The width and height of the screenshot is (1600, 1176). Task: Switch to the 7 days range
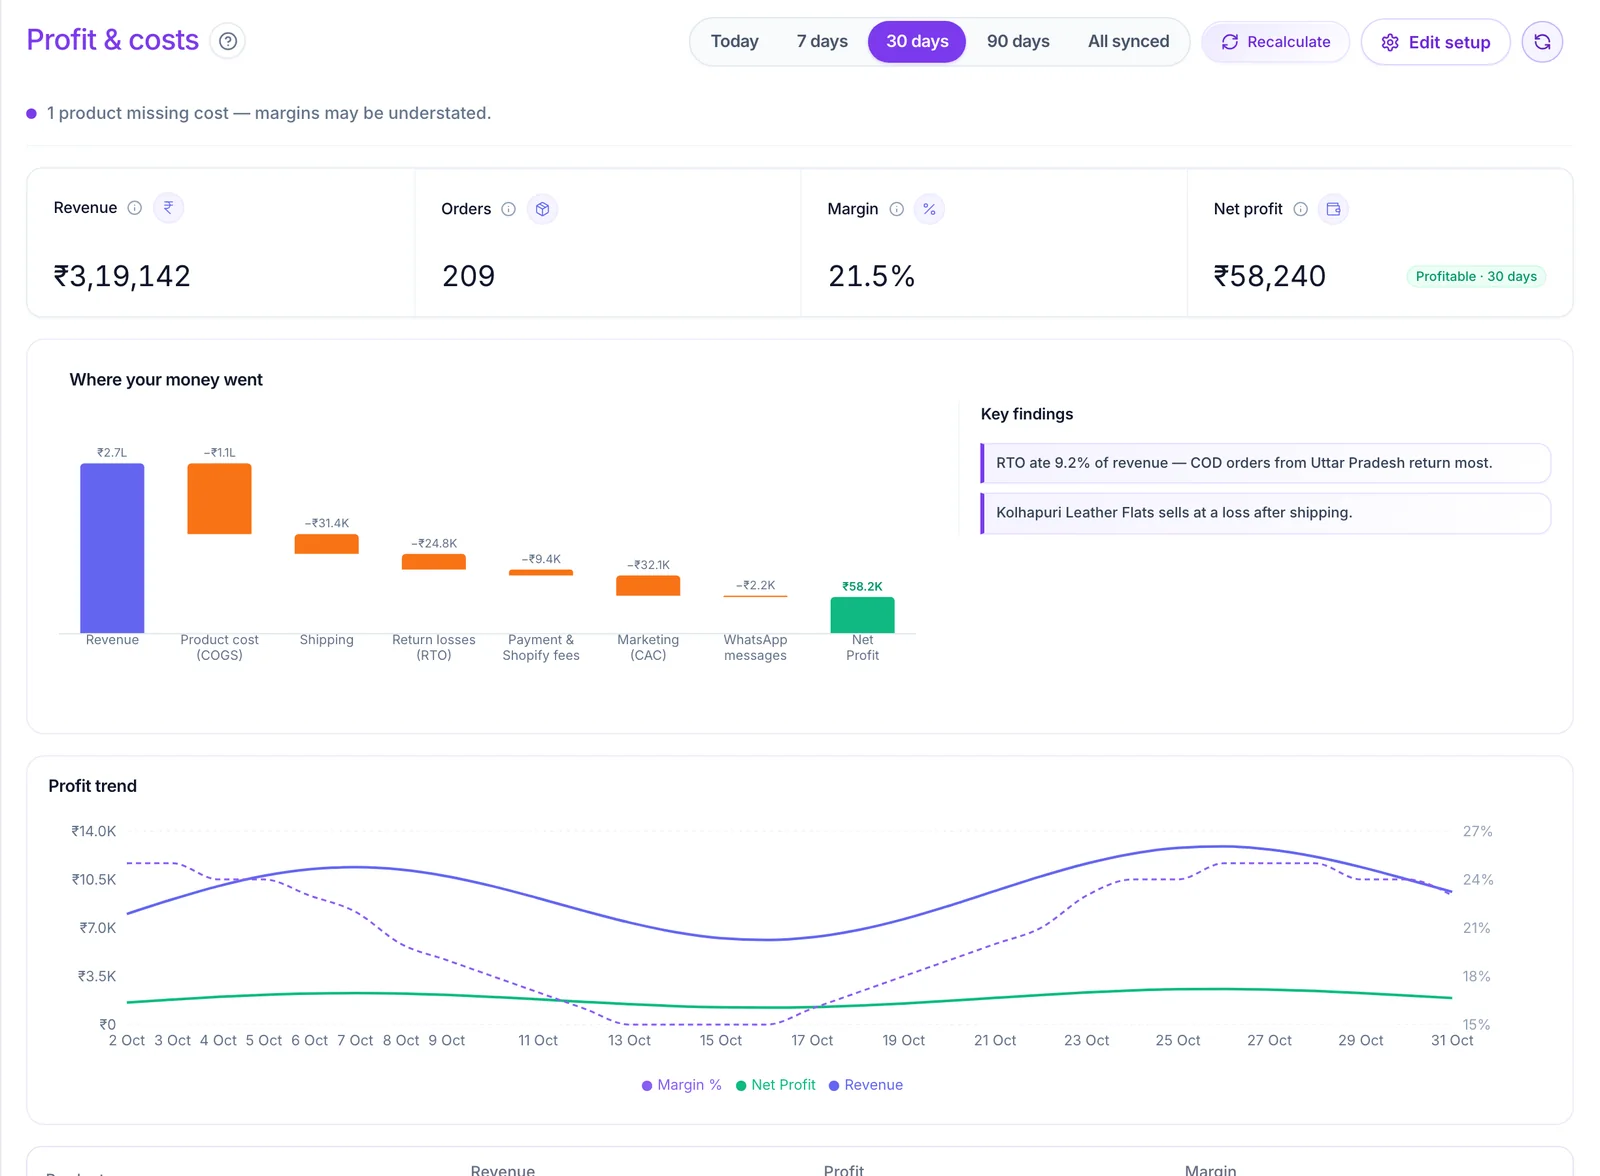[x=822, y=42]
